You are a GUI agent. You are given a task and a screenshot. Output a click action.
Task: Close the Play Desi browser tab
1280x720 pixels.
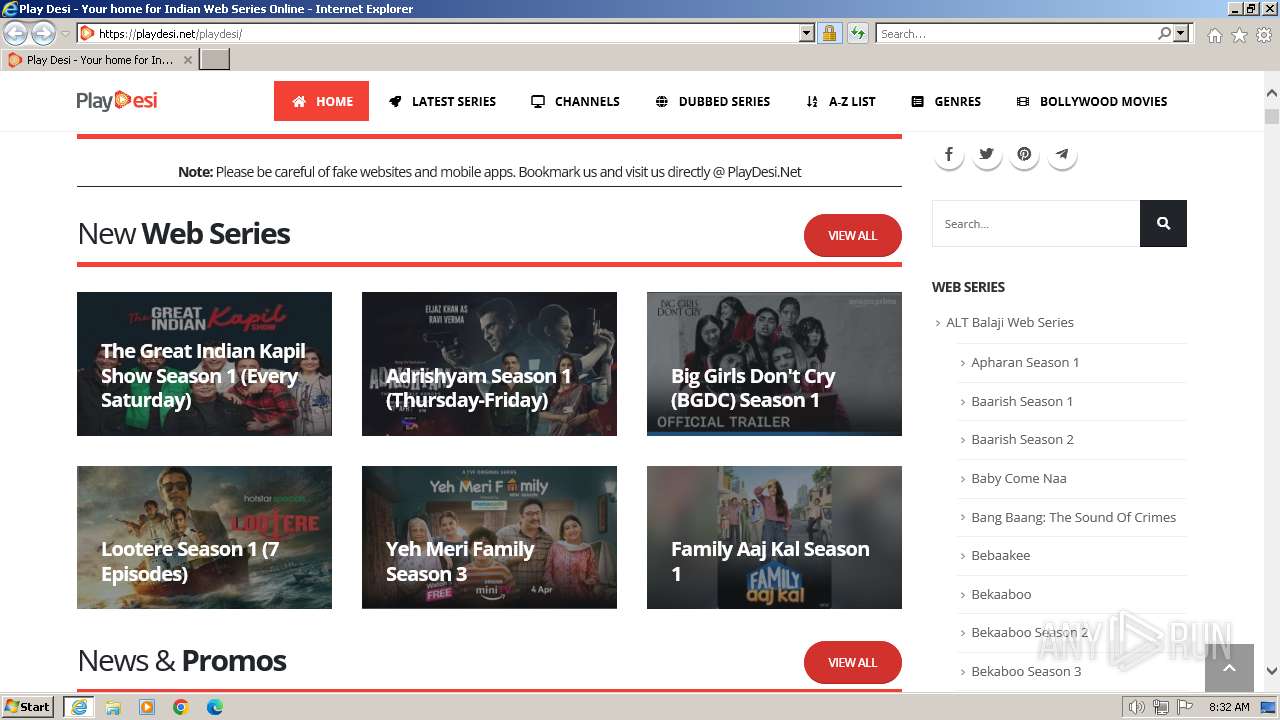pyautogui.click(x=187, y=60)
